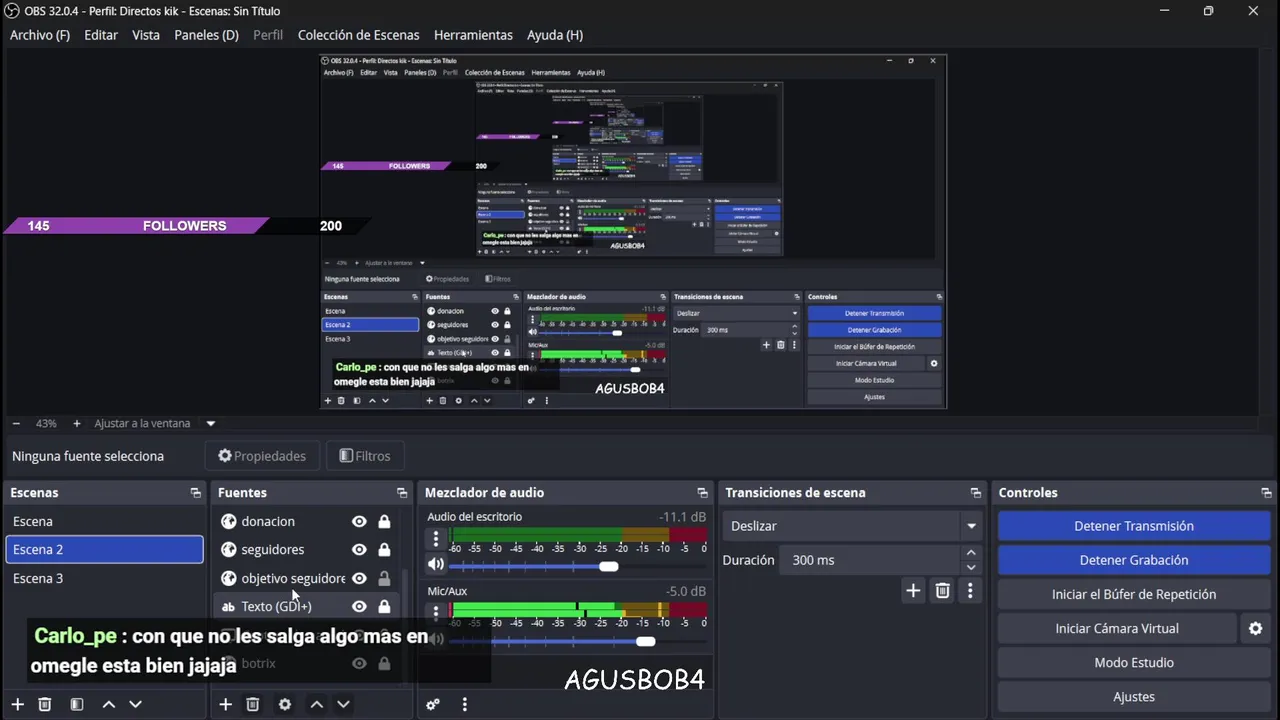Image resolution: width=1280 pixels, height=720 pixels.
Task: Hide the seguidores source
Action: click(x=359, y=549)
